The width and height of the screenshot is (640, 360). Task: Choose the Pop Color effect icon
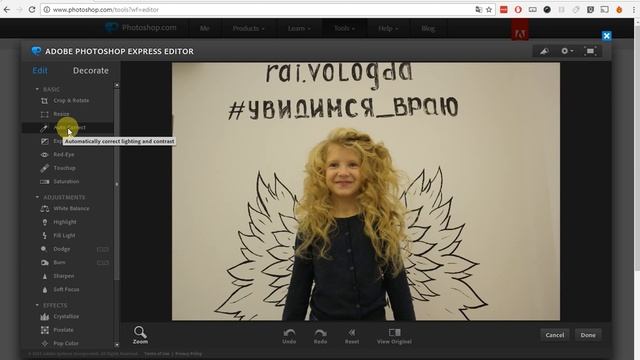(44, 343)
